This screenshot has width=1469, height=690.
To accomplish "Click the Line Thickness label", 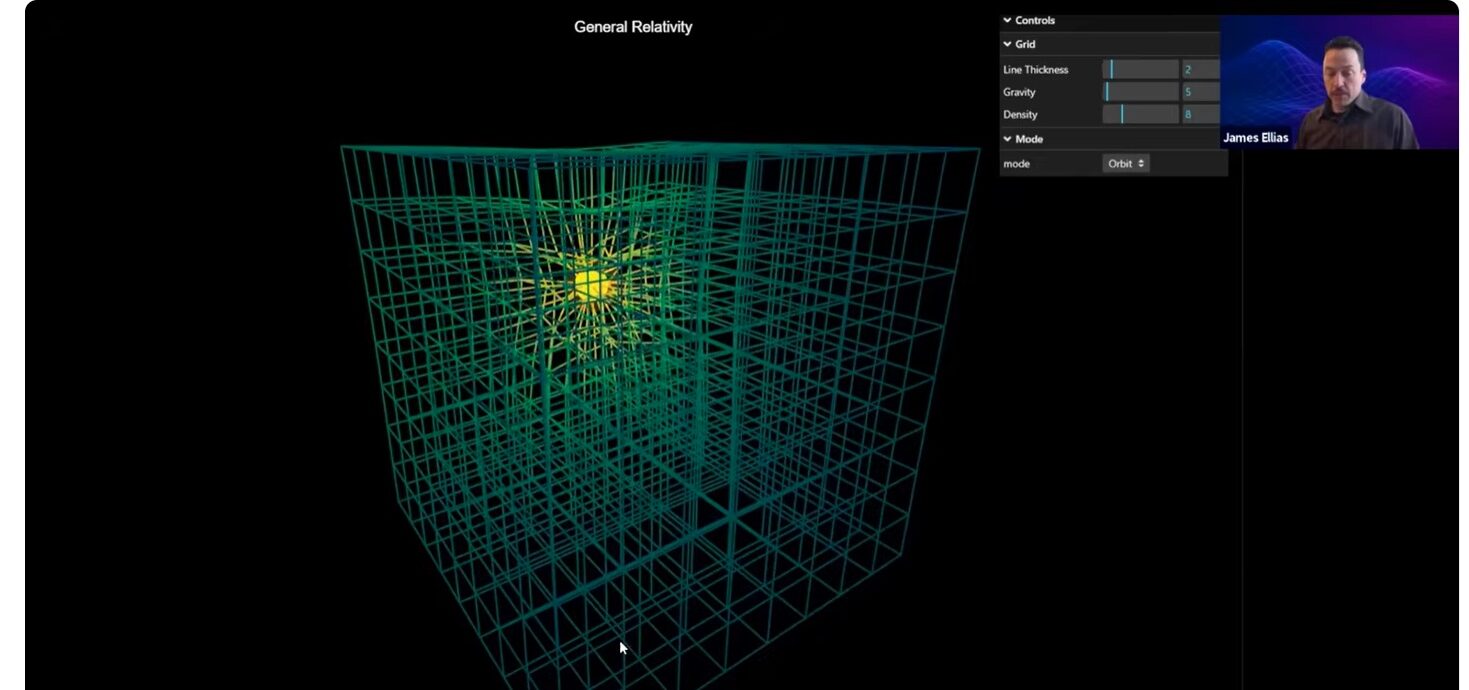I will pyautogui.click(x=1035, y=69).
